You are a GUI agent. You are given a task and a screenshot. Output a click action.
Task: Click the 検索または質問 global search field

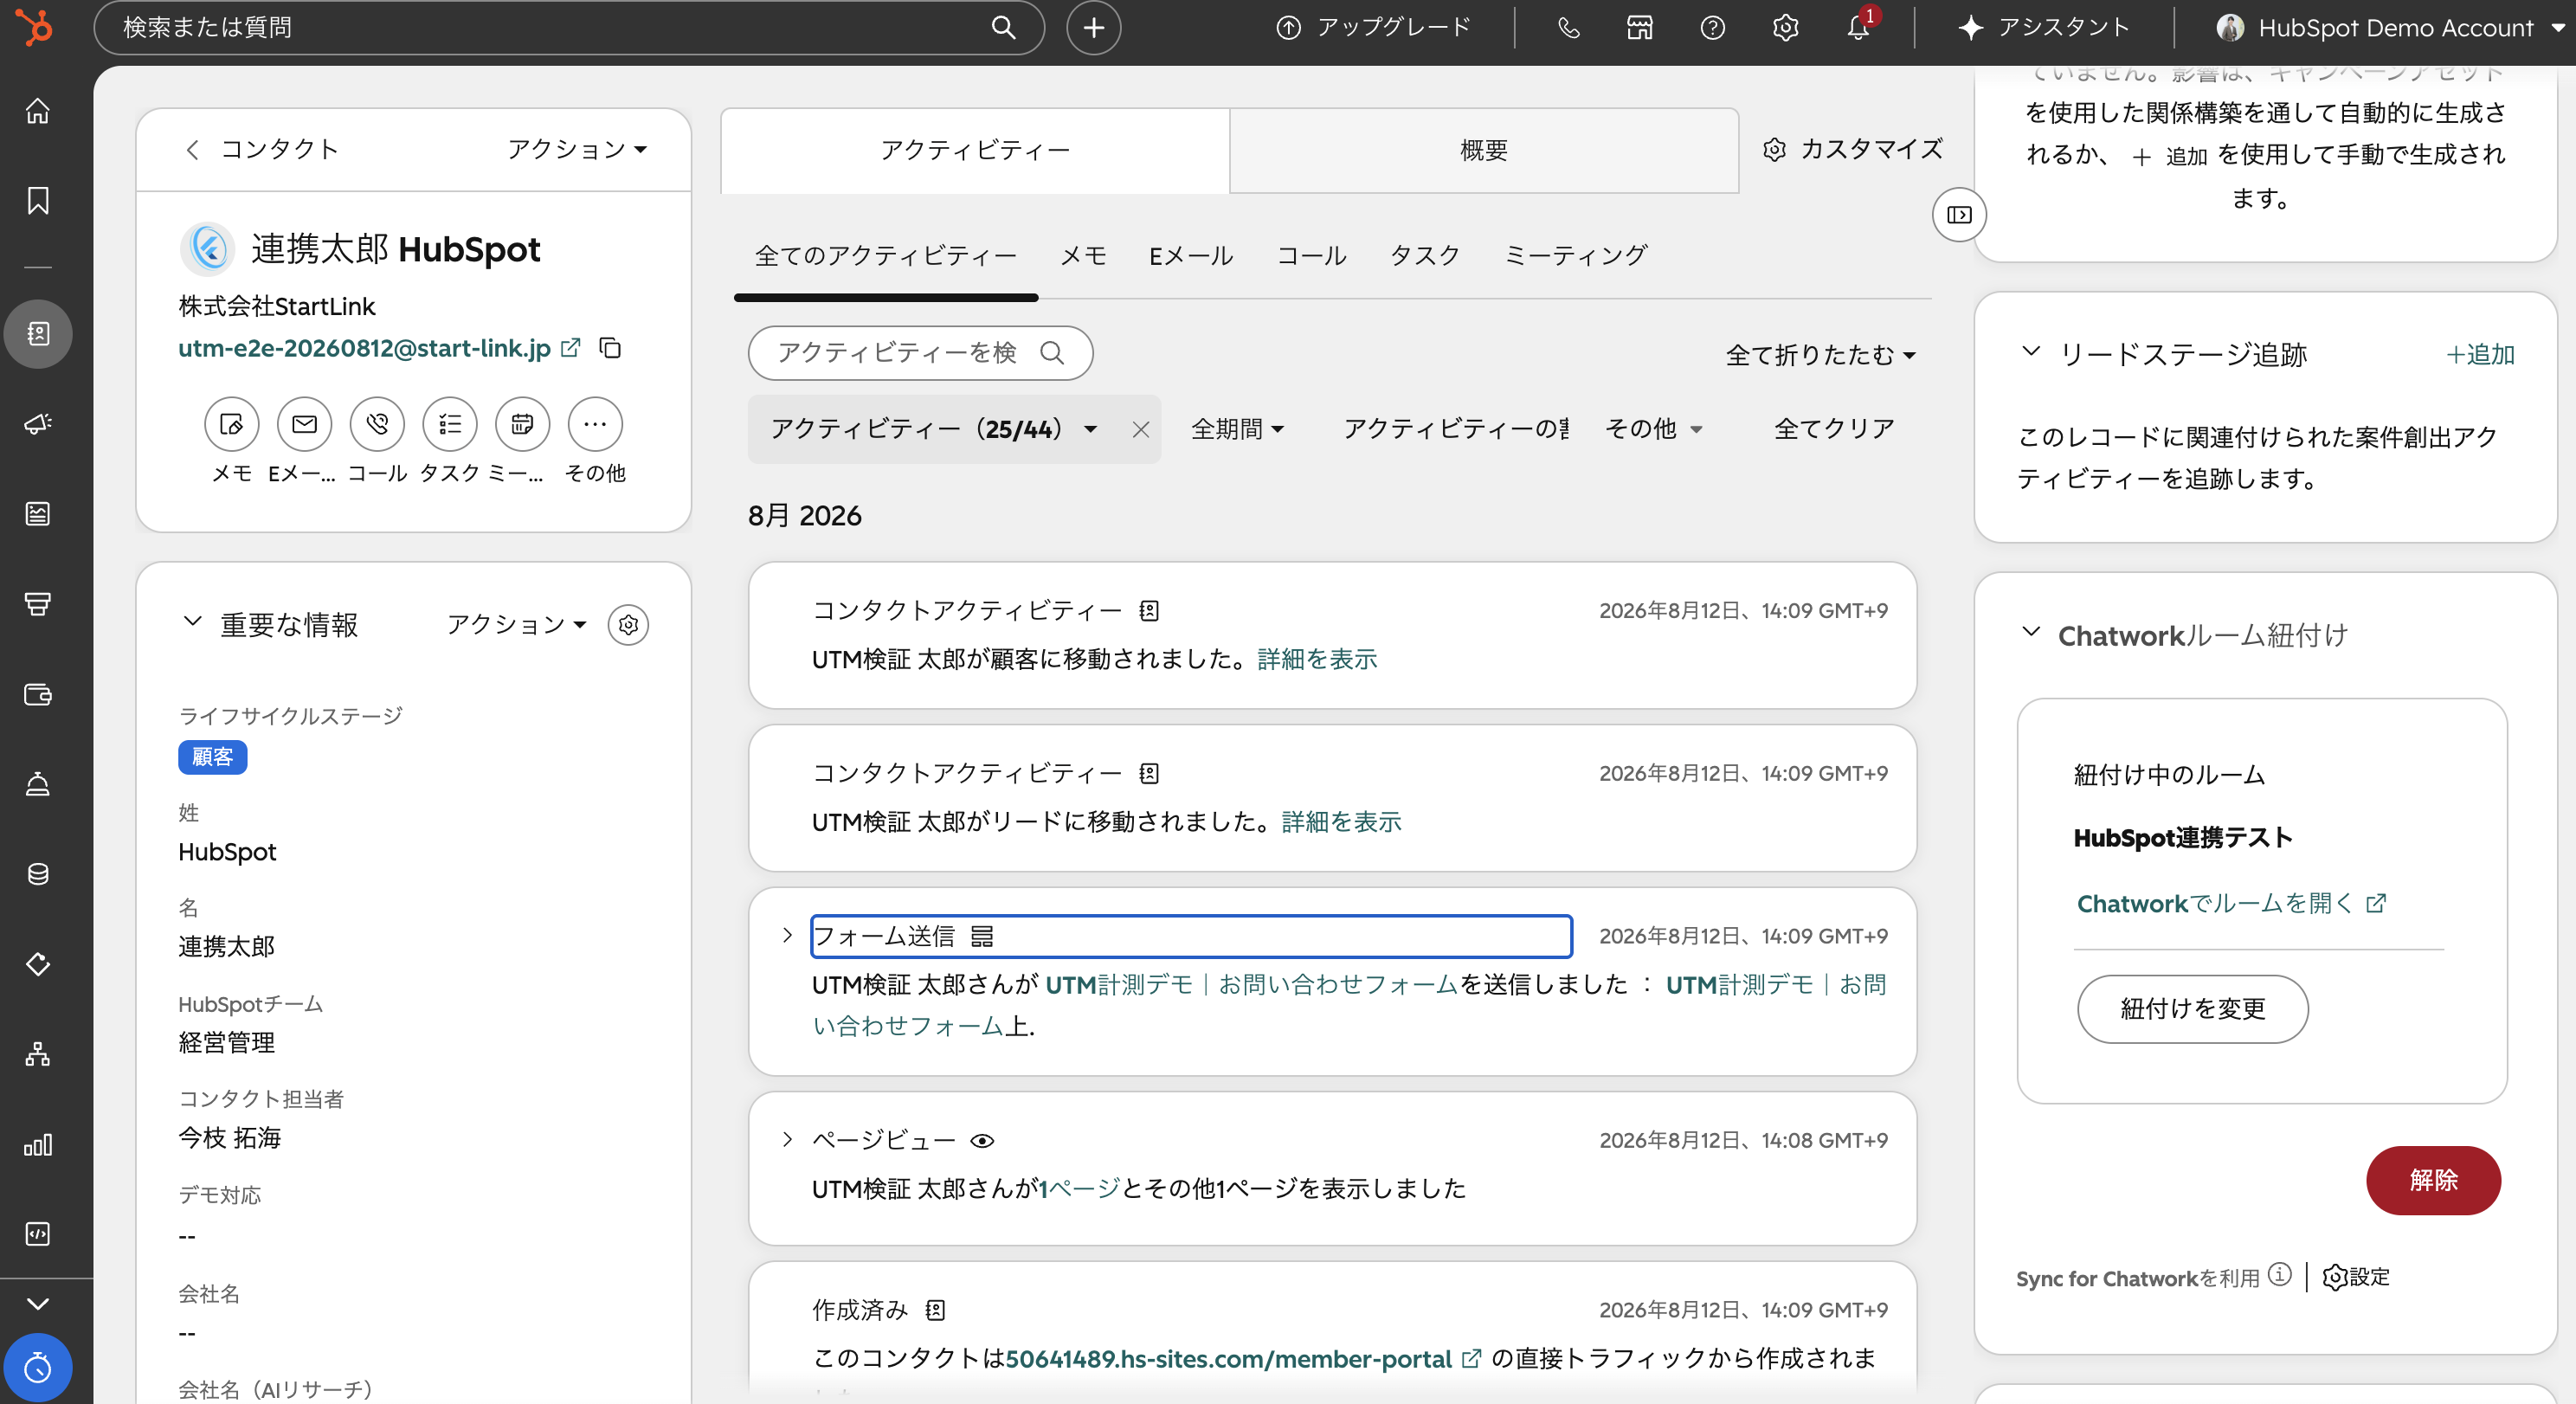tap(569, 27)
